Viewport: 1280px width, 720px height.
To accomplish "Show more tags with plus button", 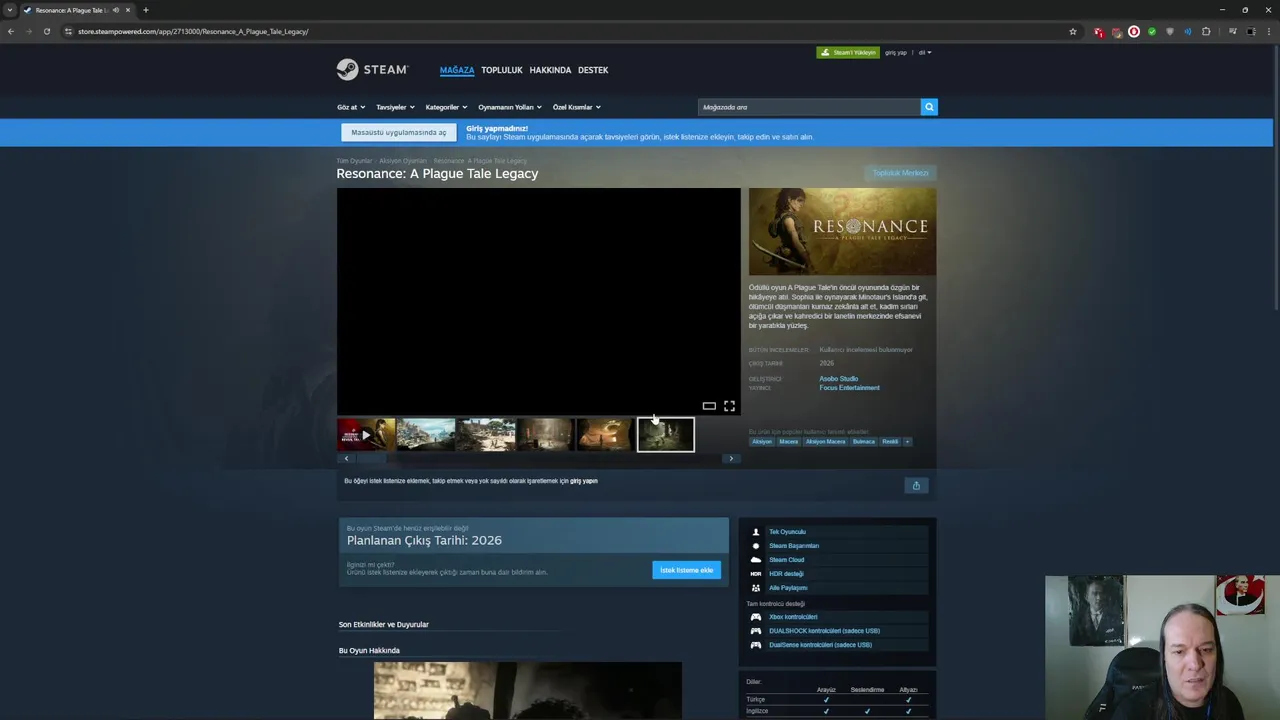I will click(x=907, y=441).
